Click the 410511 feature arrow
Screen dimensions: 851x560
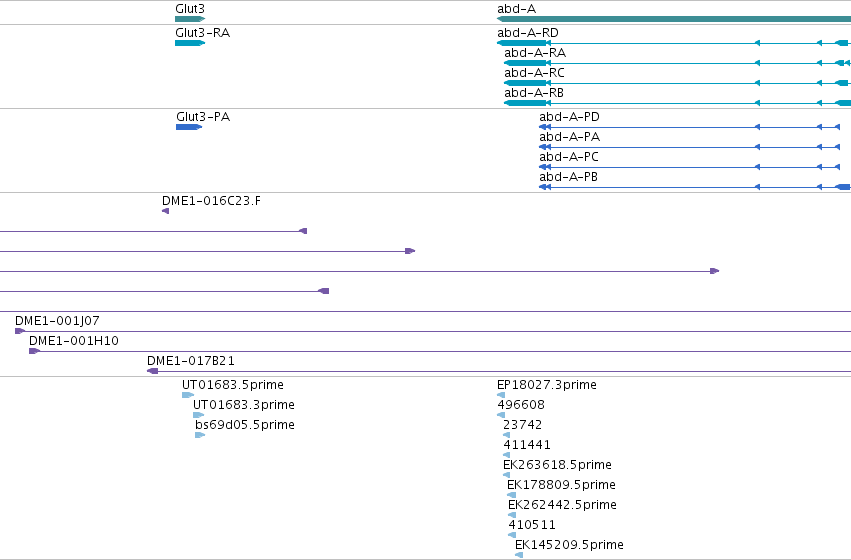click(512, 536)
